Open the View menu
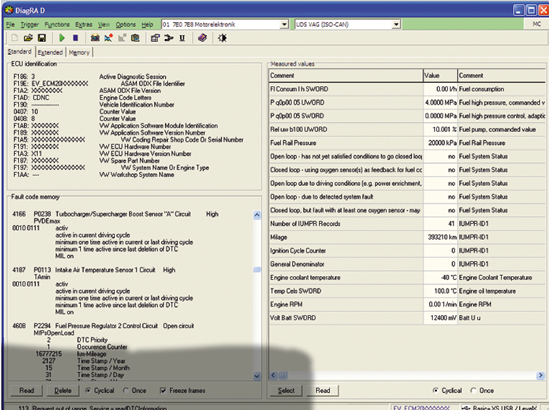The image size is (549, 410). point(104,25)
